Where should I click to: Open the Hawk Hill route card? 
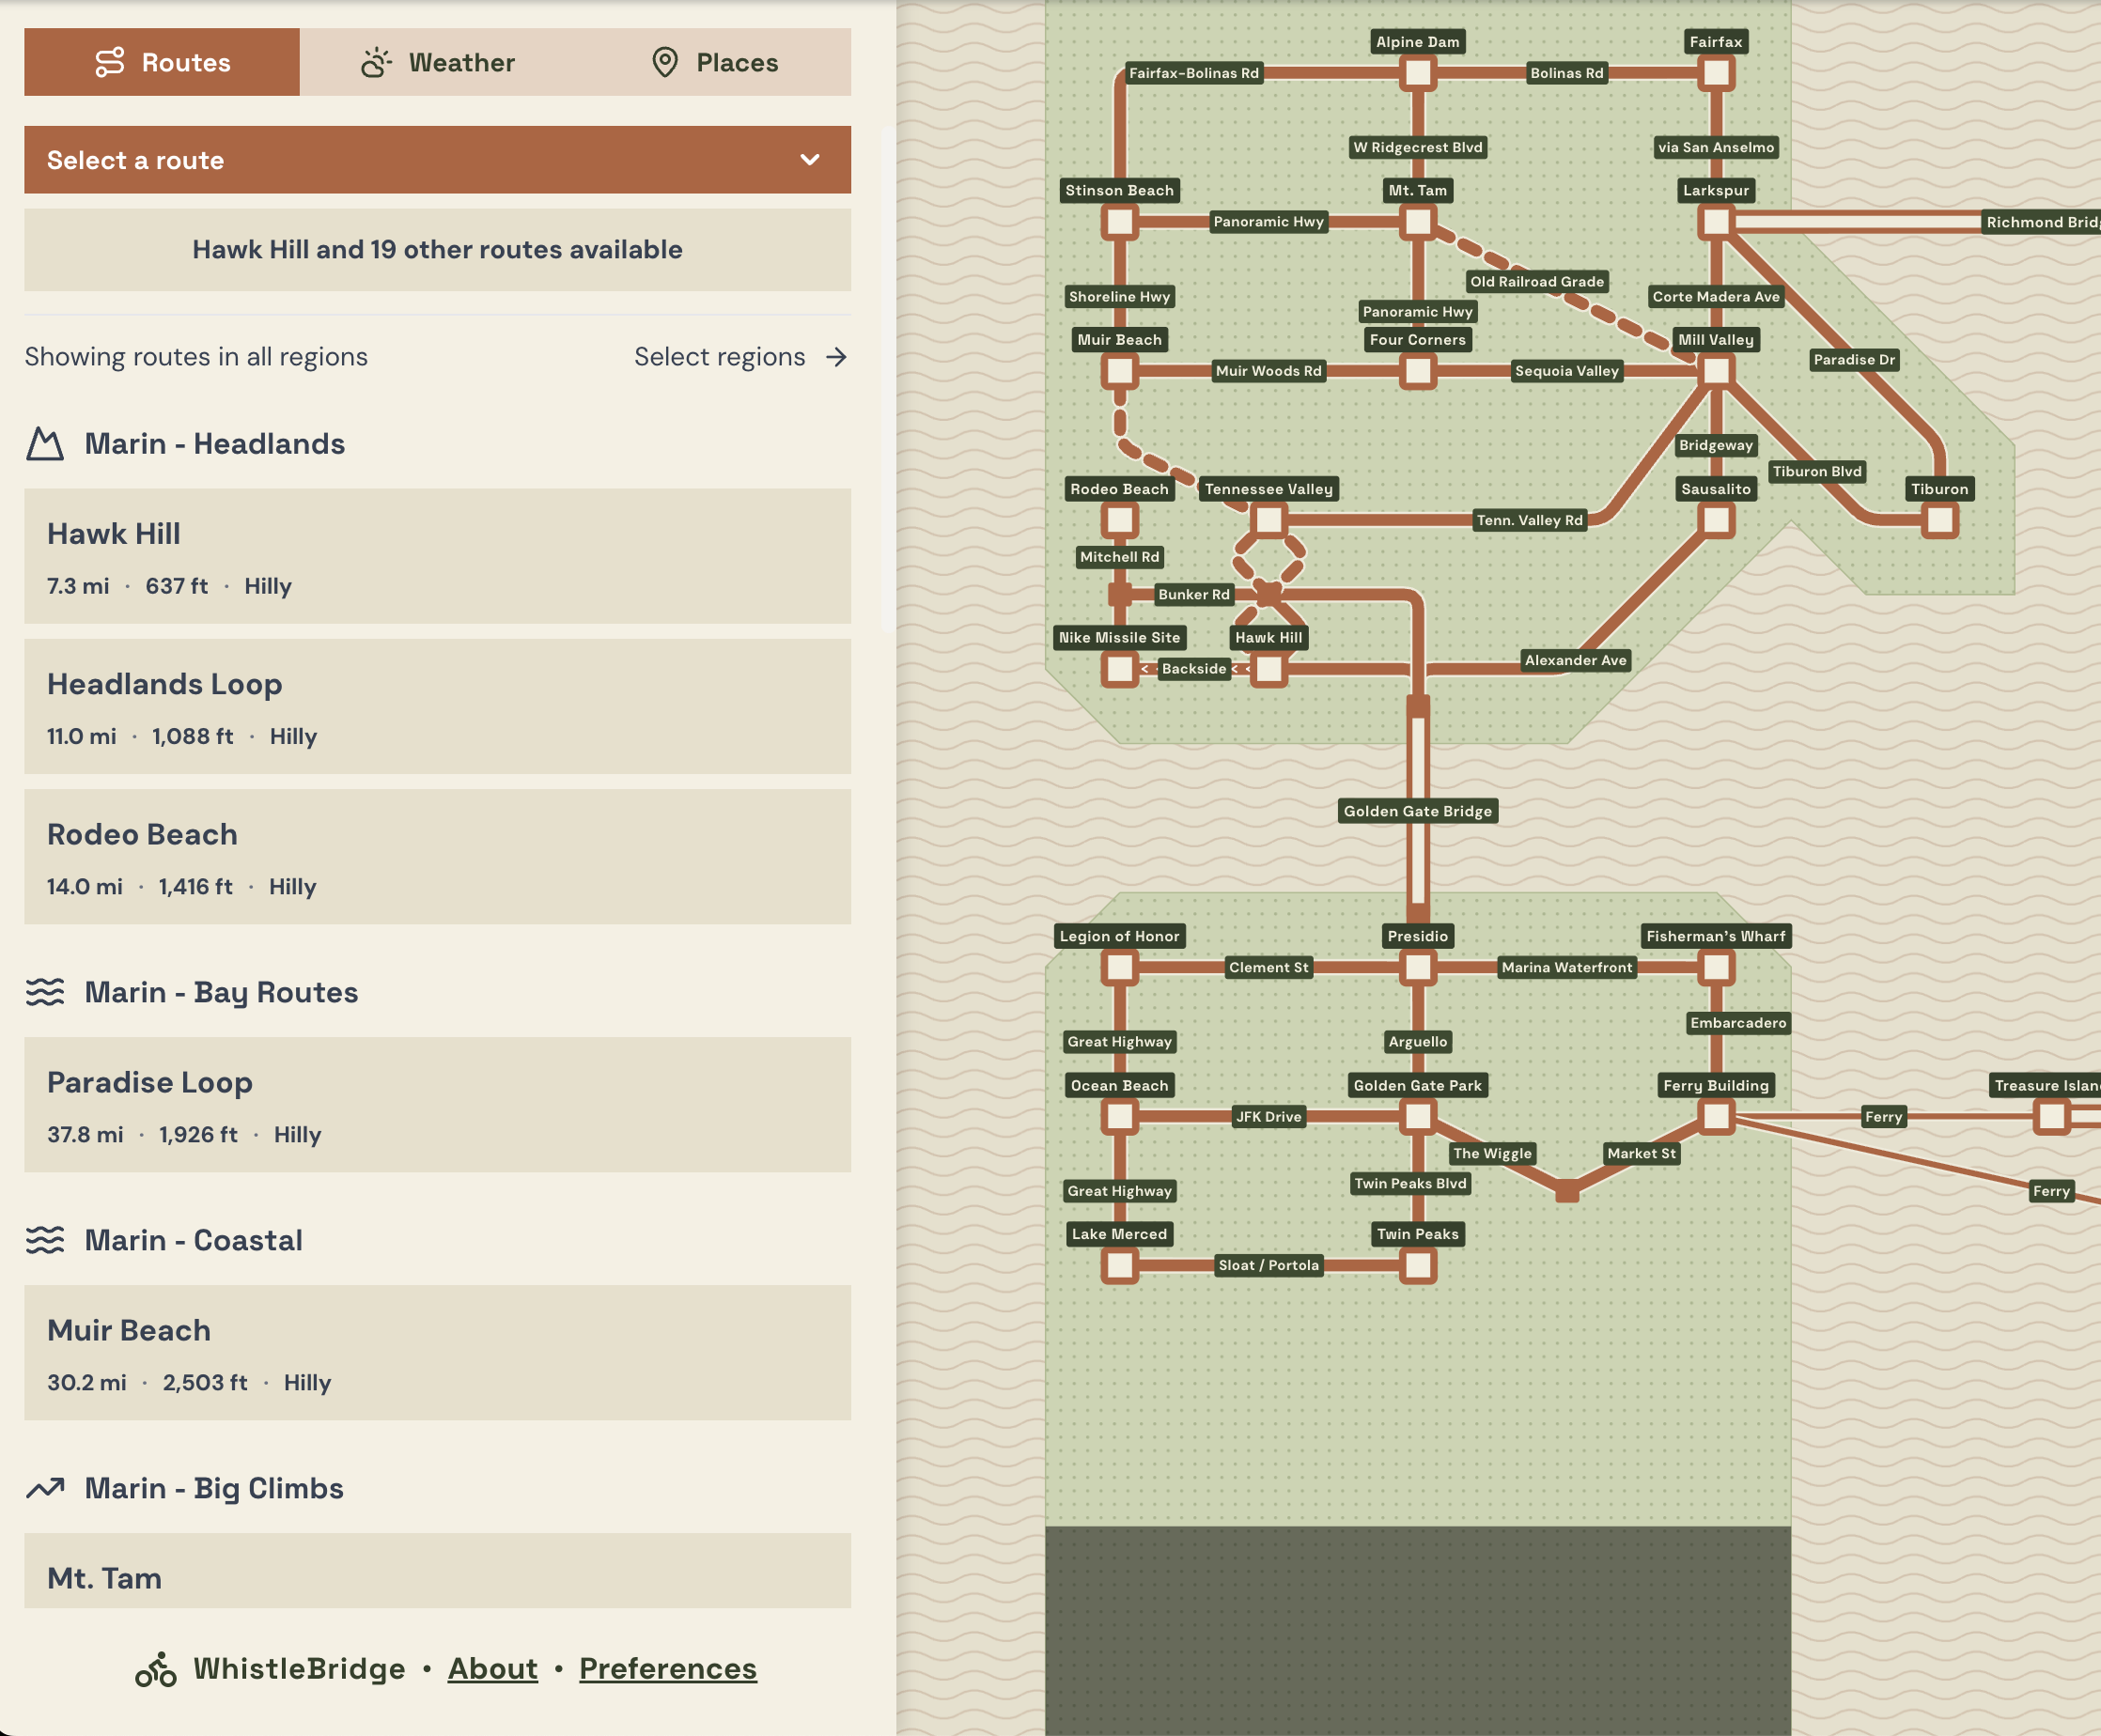coord(437,556)
